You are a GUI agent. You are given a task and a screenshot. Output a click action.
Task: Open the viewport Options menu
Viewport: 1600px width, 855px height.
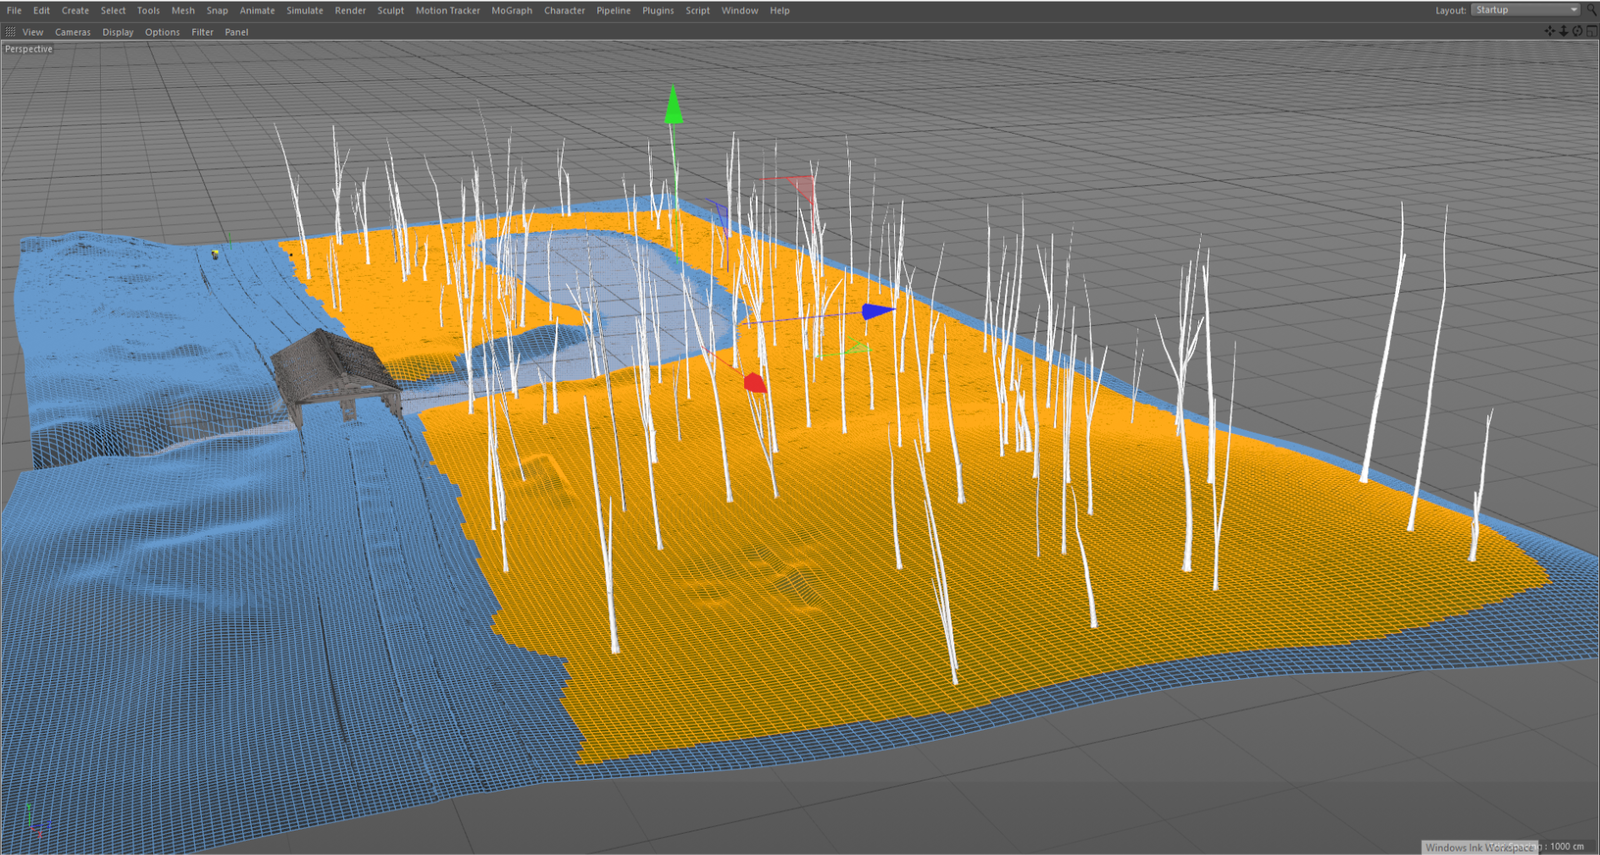click(x=162, y=32)
